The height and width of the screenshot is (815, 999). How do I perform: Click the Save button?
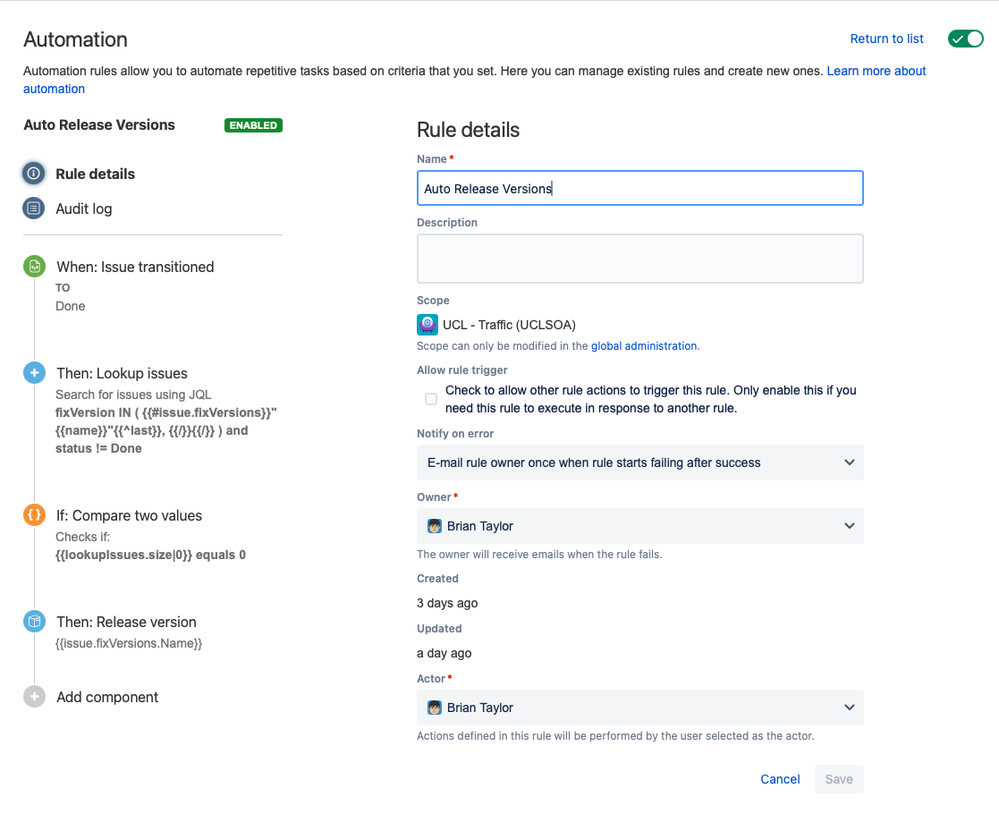click(x=839, y=779)
